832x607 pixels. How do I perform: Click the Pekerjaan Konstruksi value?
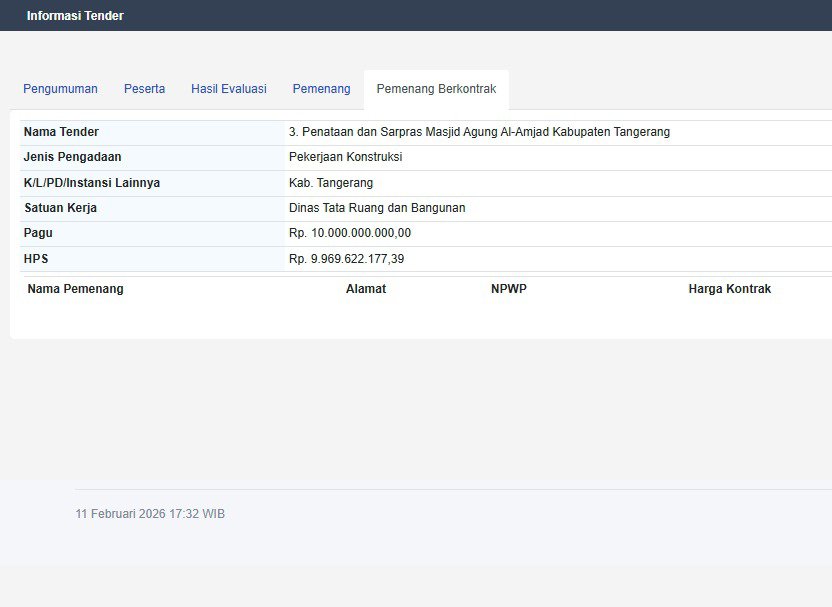345,157
